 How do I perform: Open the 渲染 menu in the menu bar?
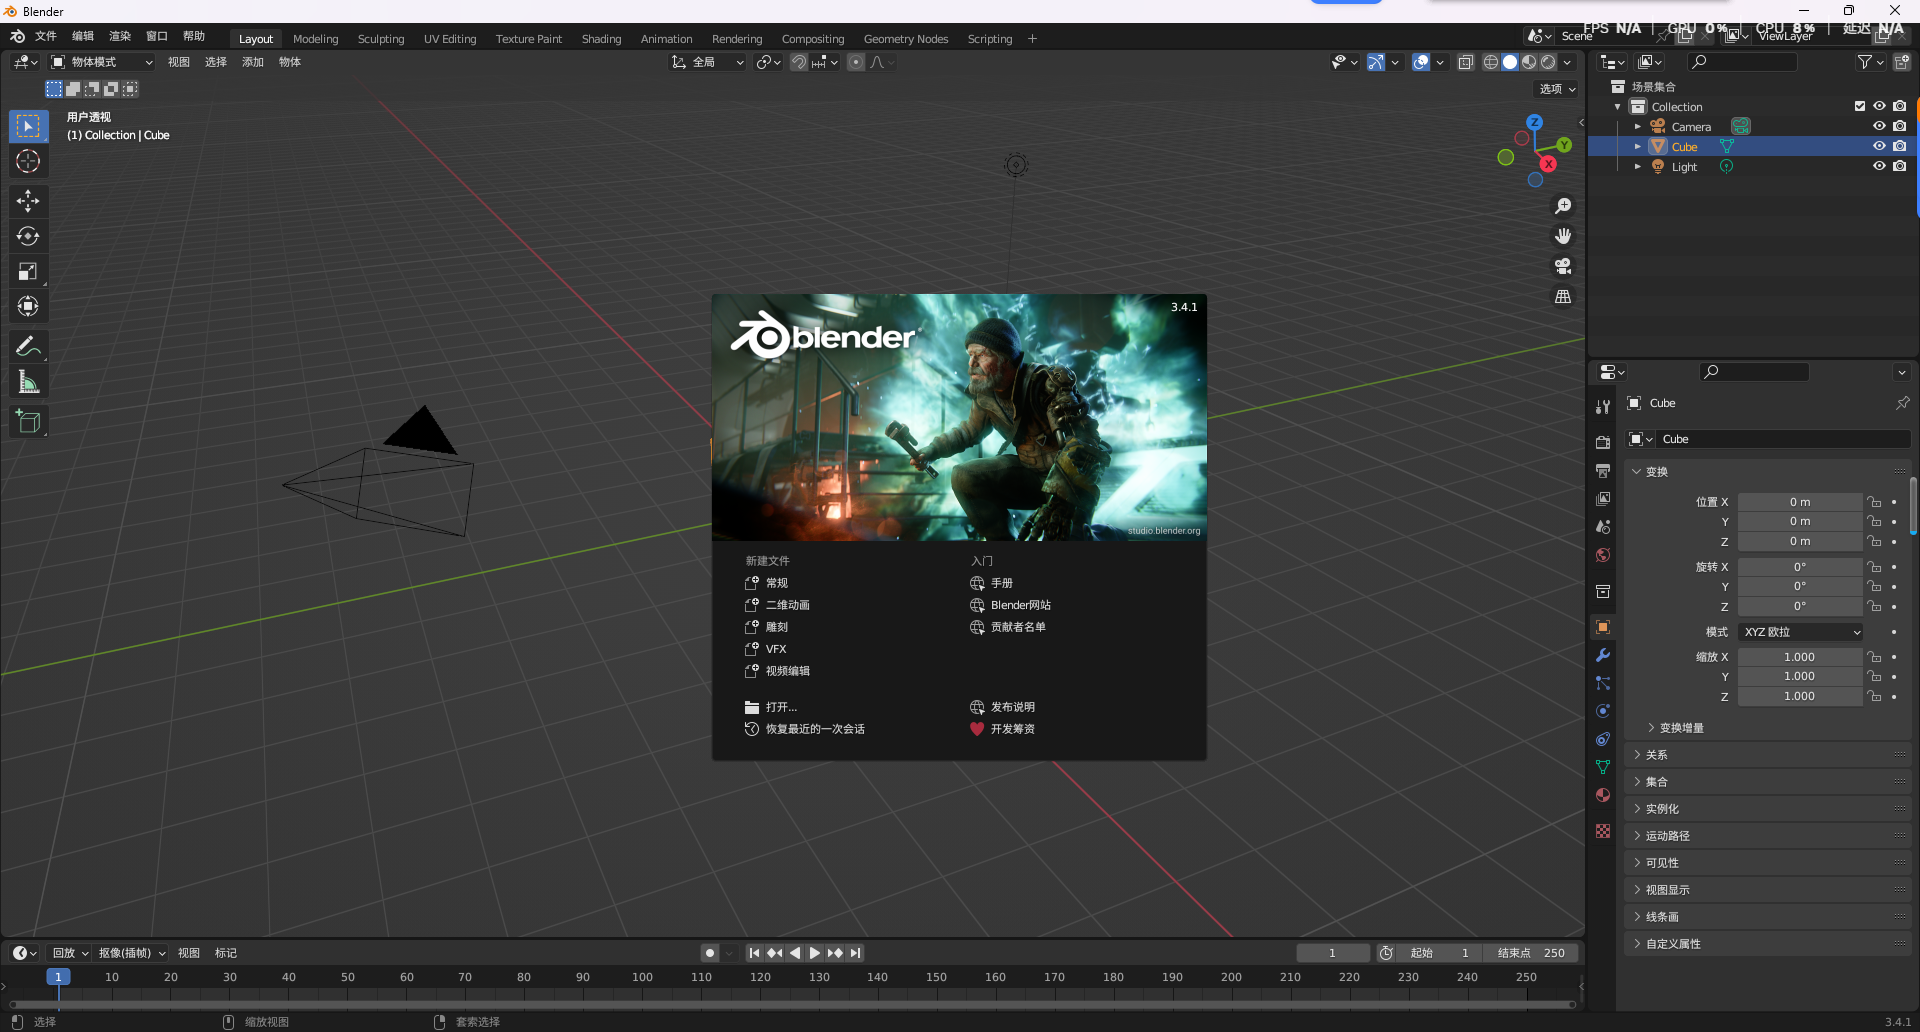(119, 35)
